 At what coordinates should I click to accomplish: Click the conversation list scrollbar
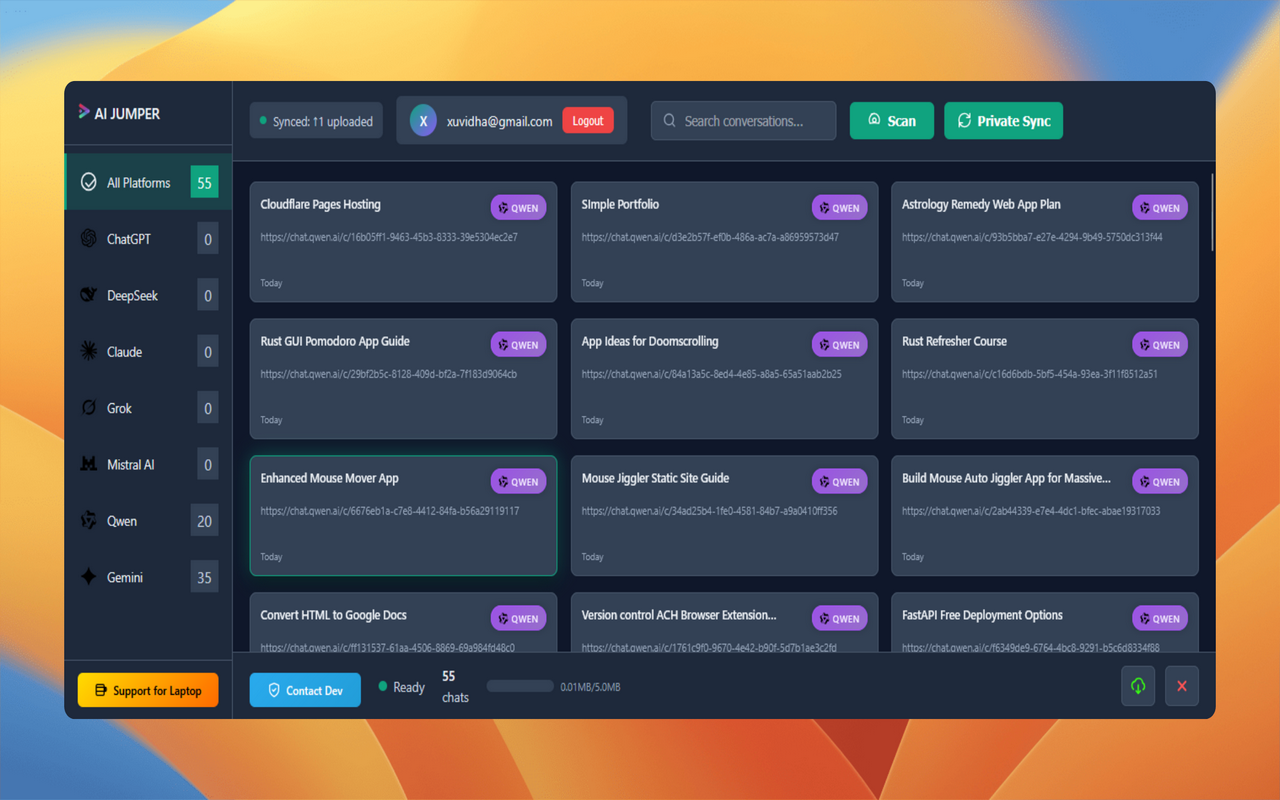pos(1213,212)
